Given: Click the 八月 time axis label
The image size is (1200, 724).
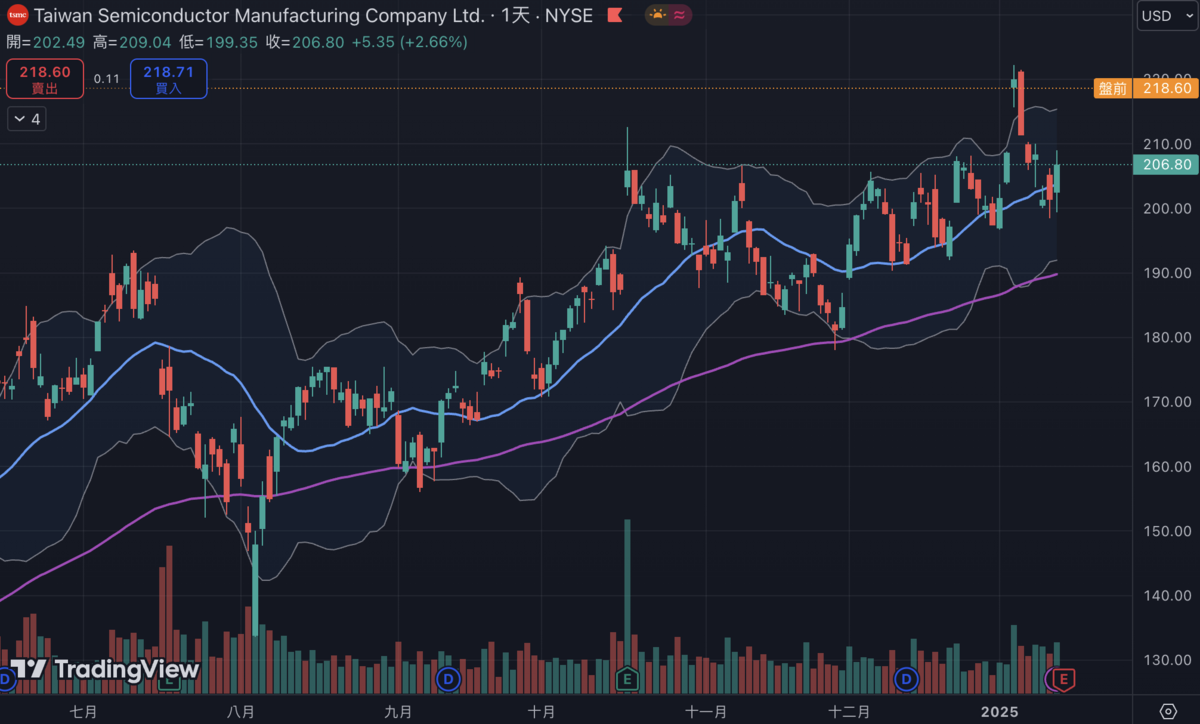Looking at the screenshot, I should point(241,711).
